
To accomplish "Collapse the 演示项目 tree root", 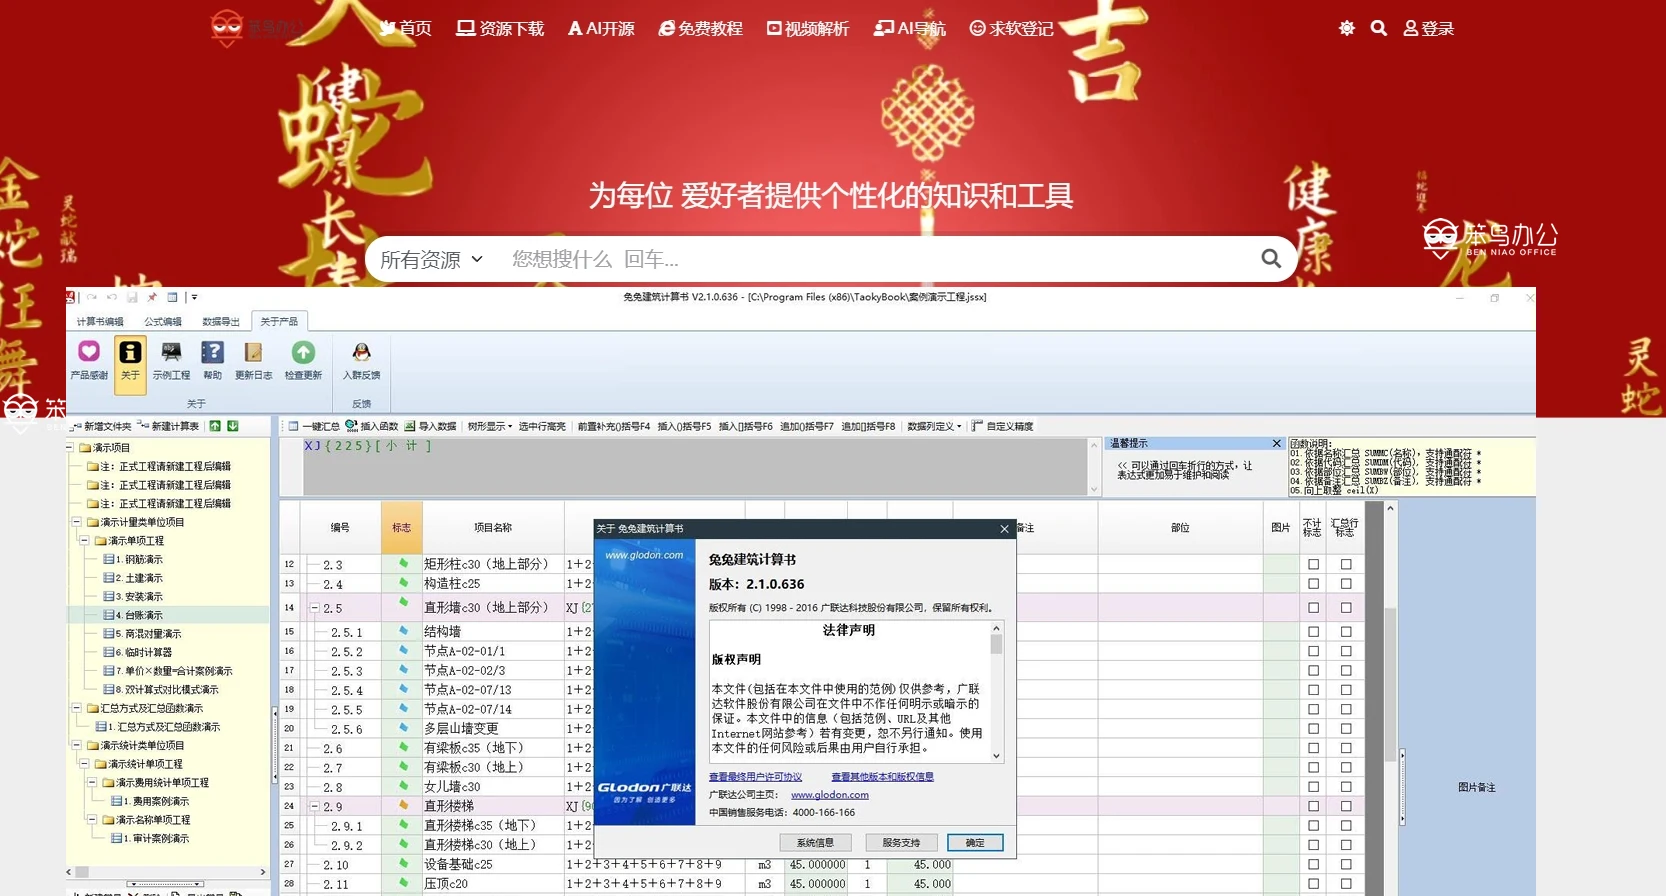I will click(70, 447).
